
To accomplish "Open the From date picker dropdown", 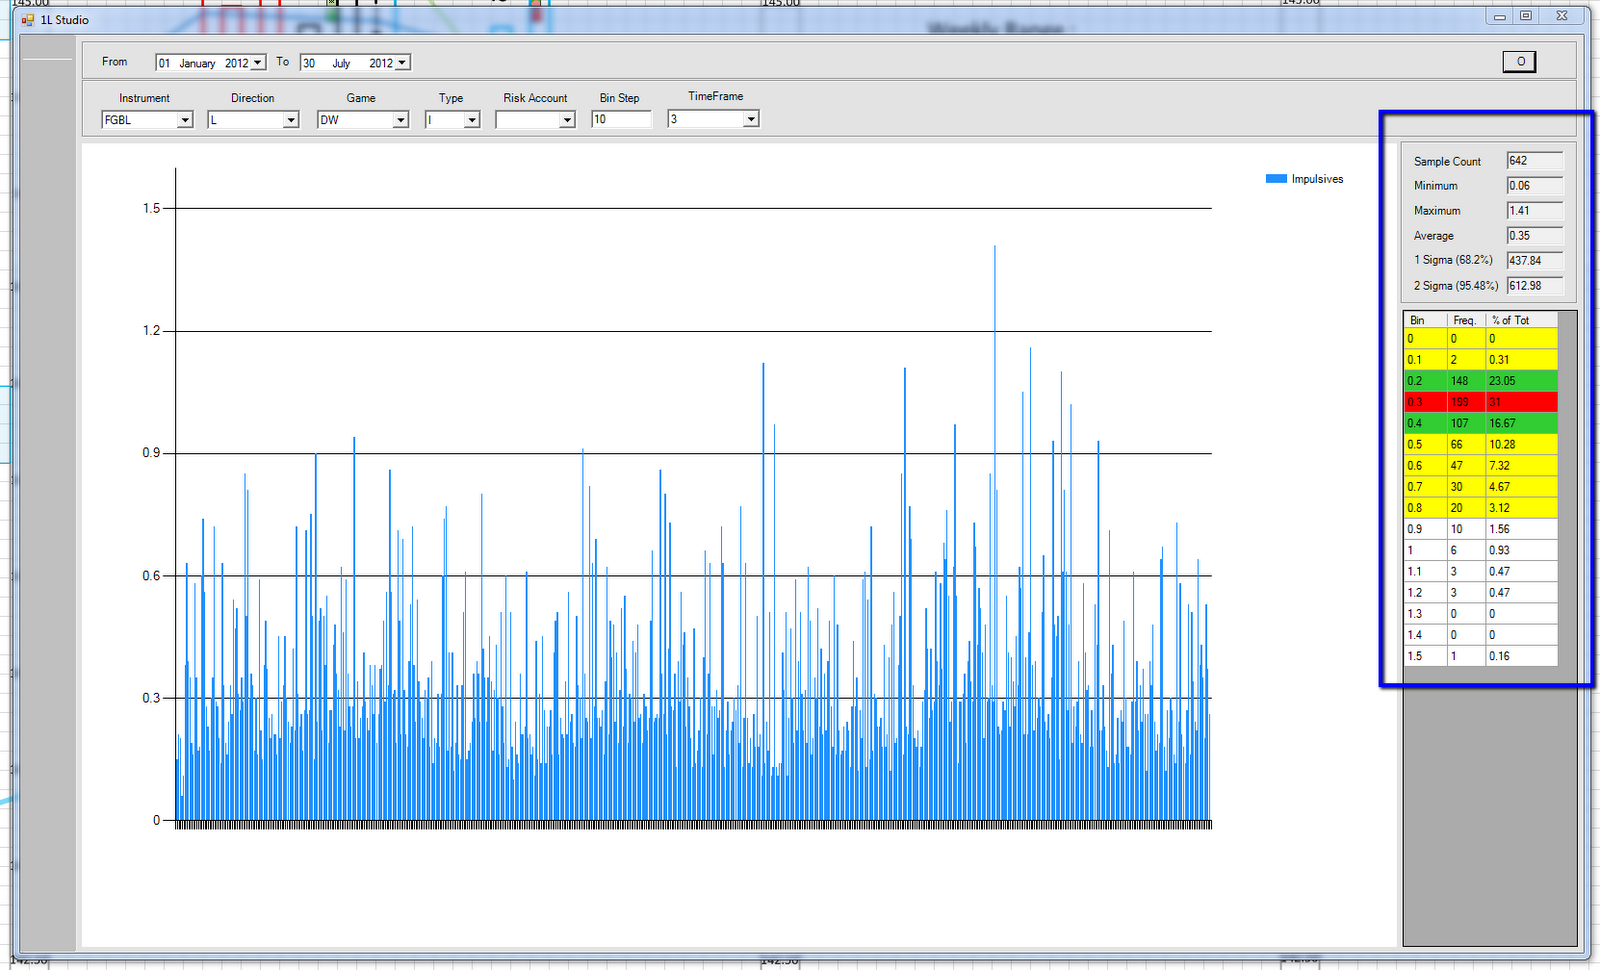I will pos(258,63).
